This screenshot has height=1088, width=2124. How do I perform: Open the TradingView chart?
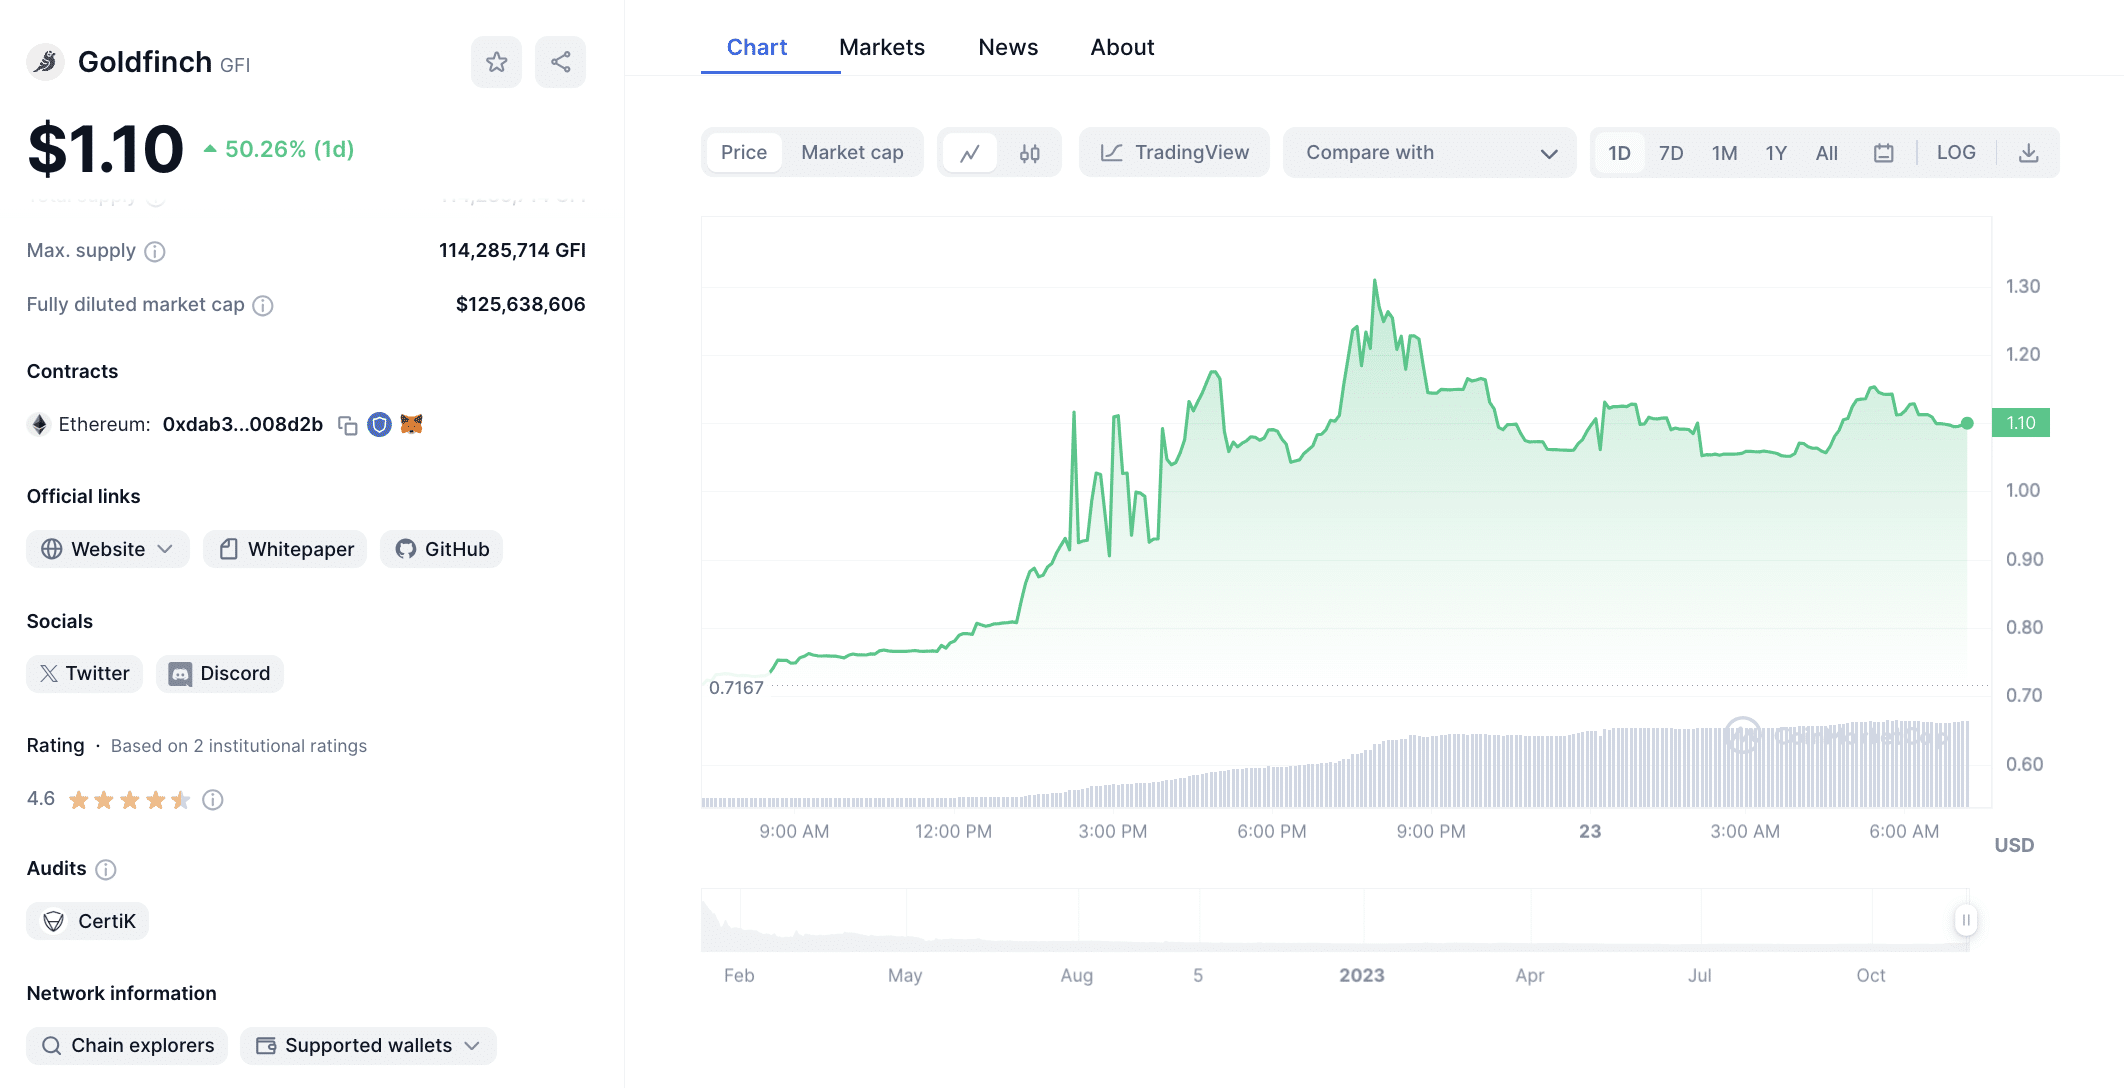pyautogui.click(x=1174, y=153)
